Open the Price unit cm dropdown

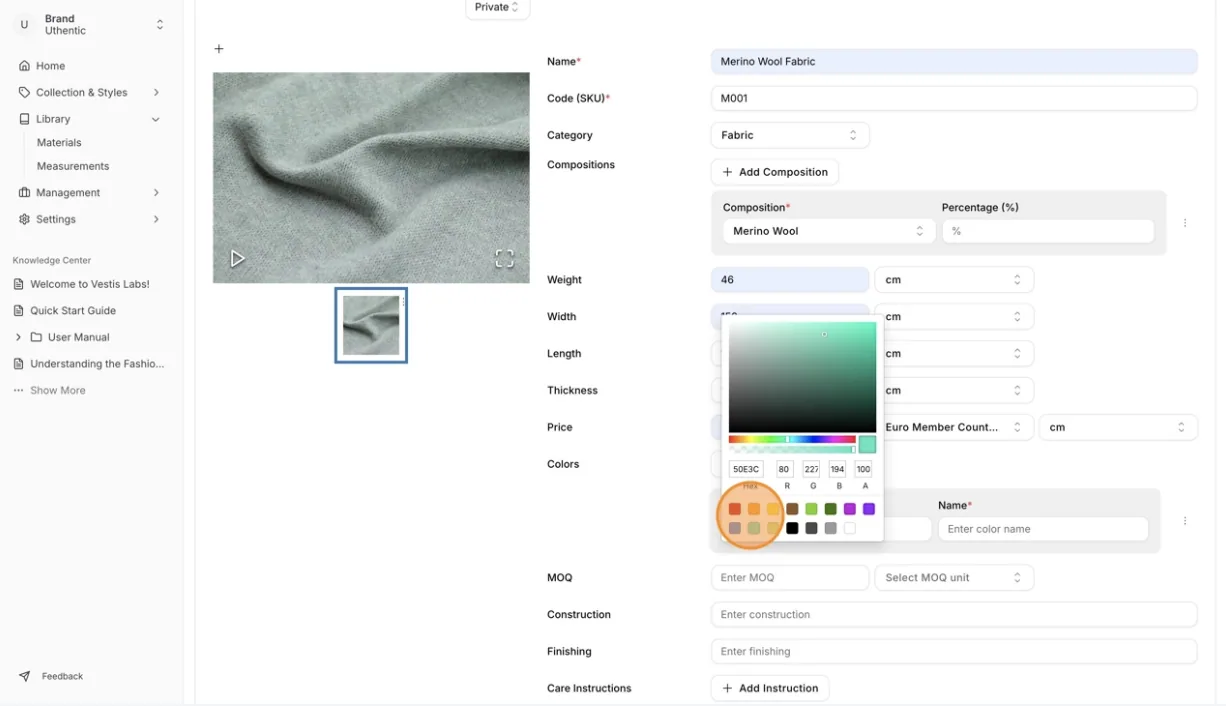1118,427
